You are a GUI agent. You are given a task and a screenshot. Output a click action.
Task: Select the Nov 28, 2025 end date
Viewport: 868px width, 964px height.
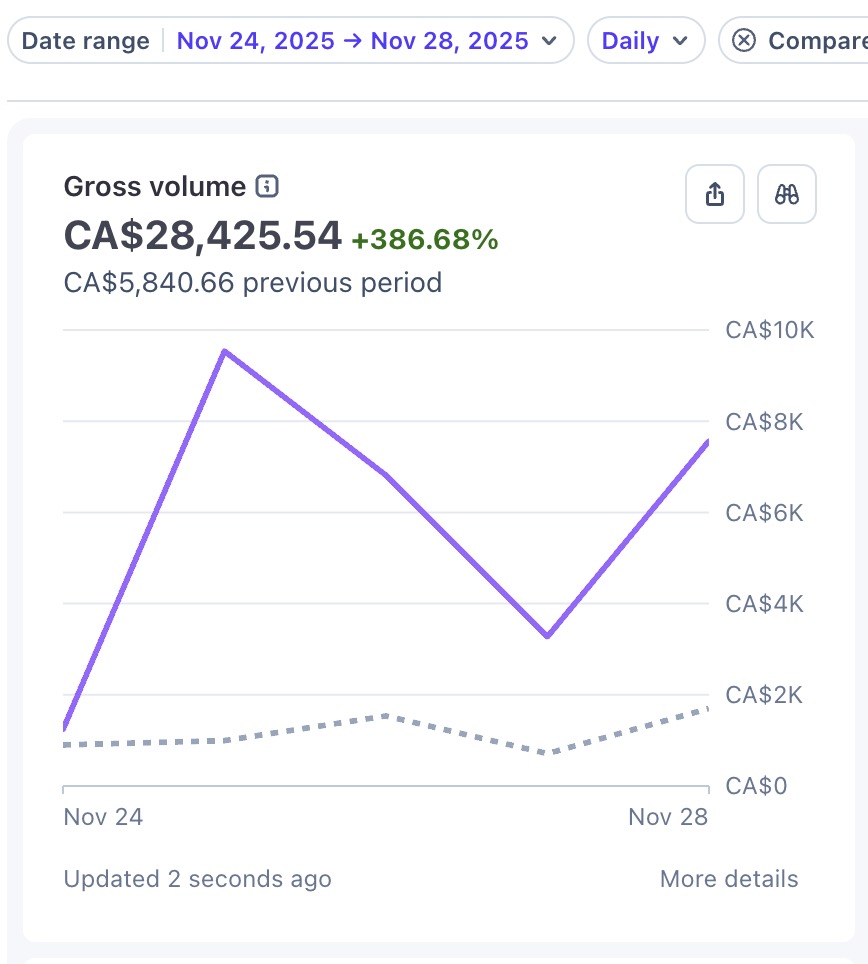(x=449, y=41)
